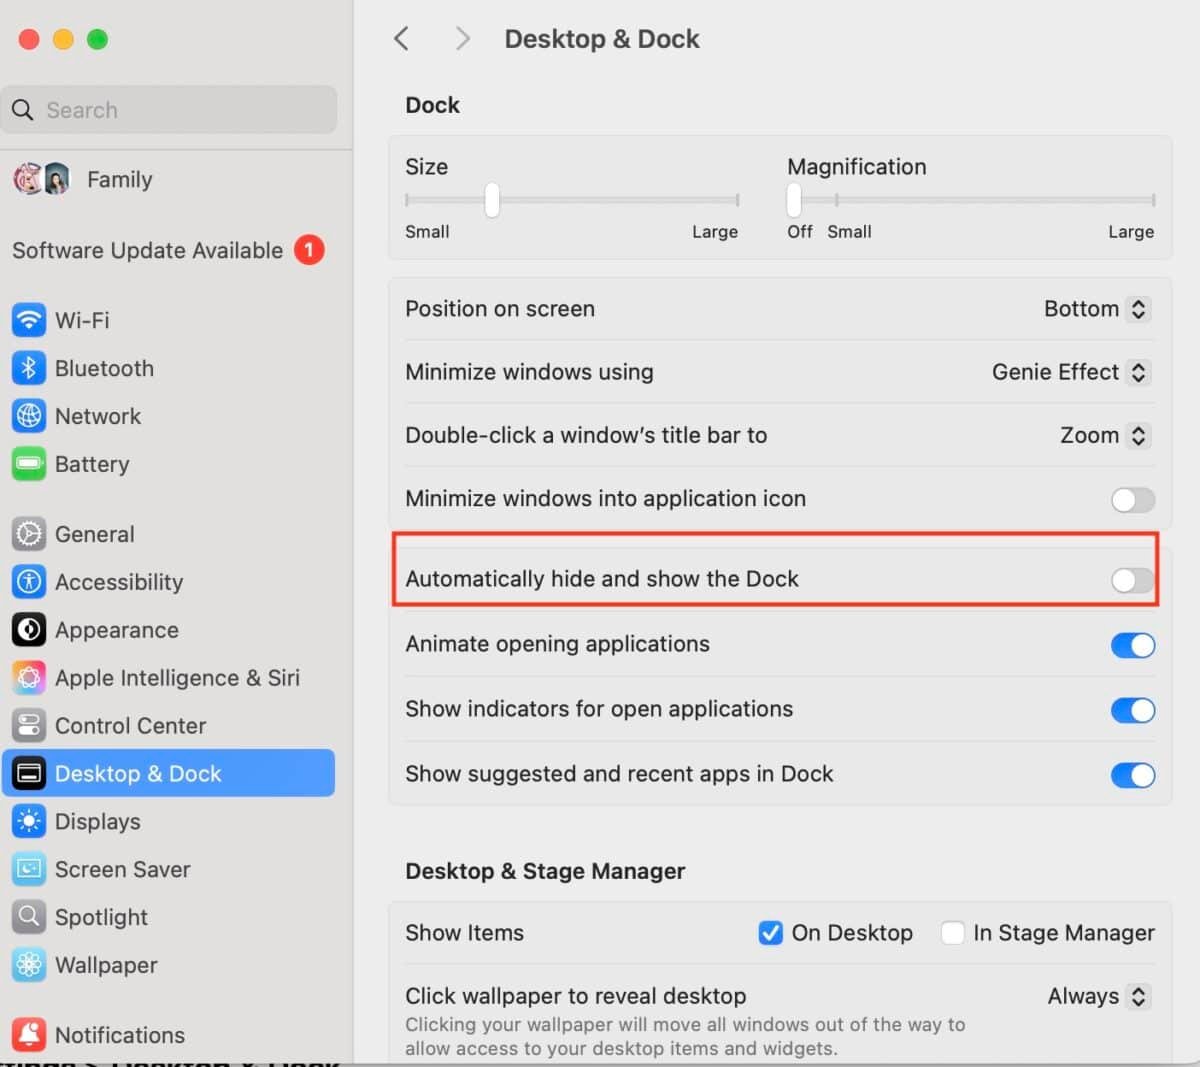Toggle Minimize windows into application icon
The height and width of the screenshot is (1067, 1200).
point(1133,499)
